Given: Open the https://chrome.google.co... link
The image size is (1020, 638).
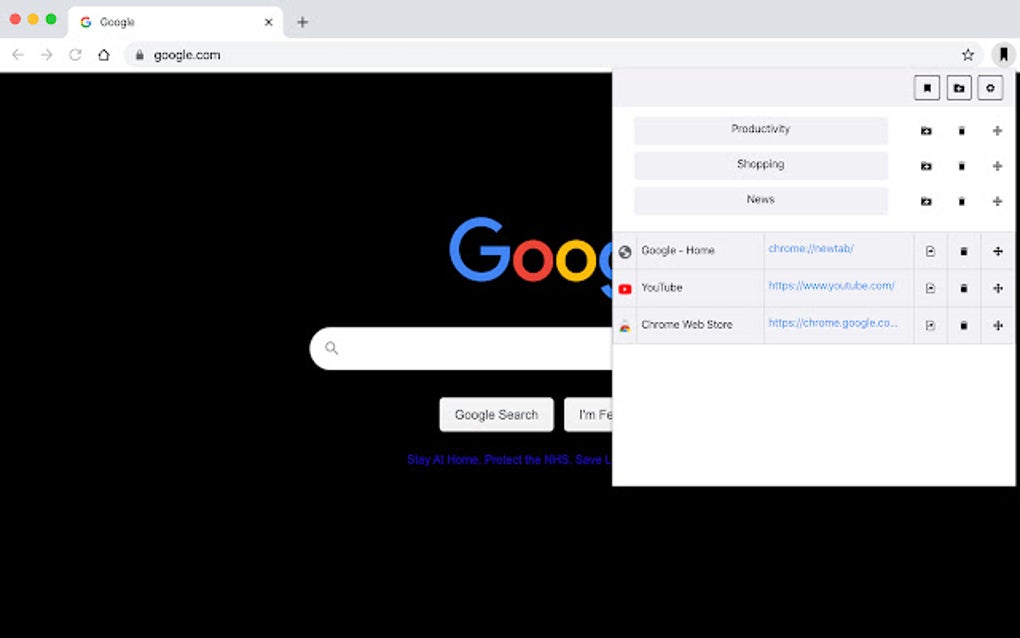Looking at the screenshot, I should [x=833, y=323].
